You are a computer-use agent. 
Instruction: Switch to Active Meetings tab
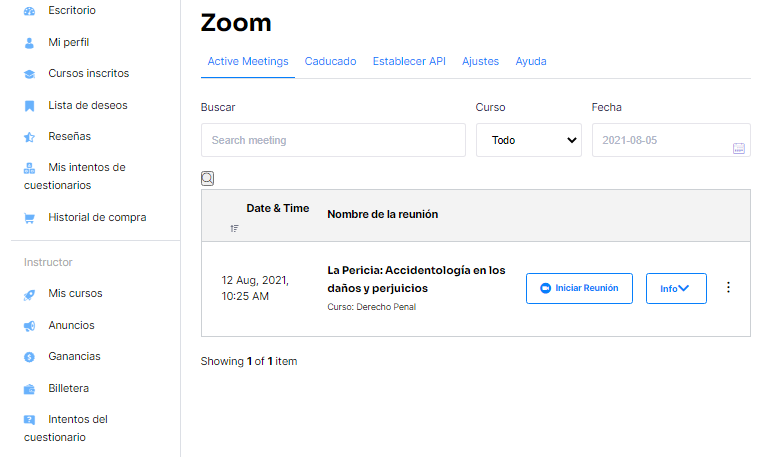[x=248, y=61]
